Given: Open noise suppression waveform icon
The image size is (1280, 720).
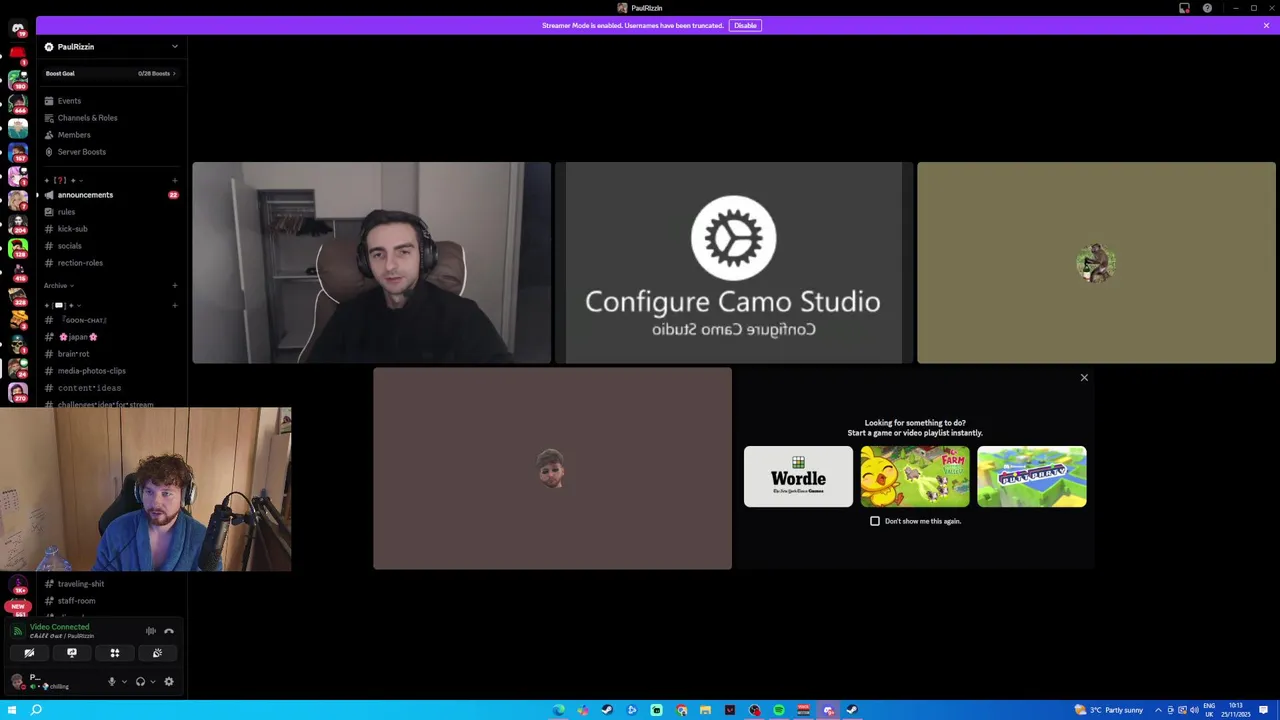Looking at the screenshot, I should point(150,631).
